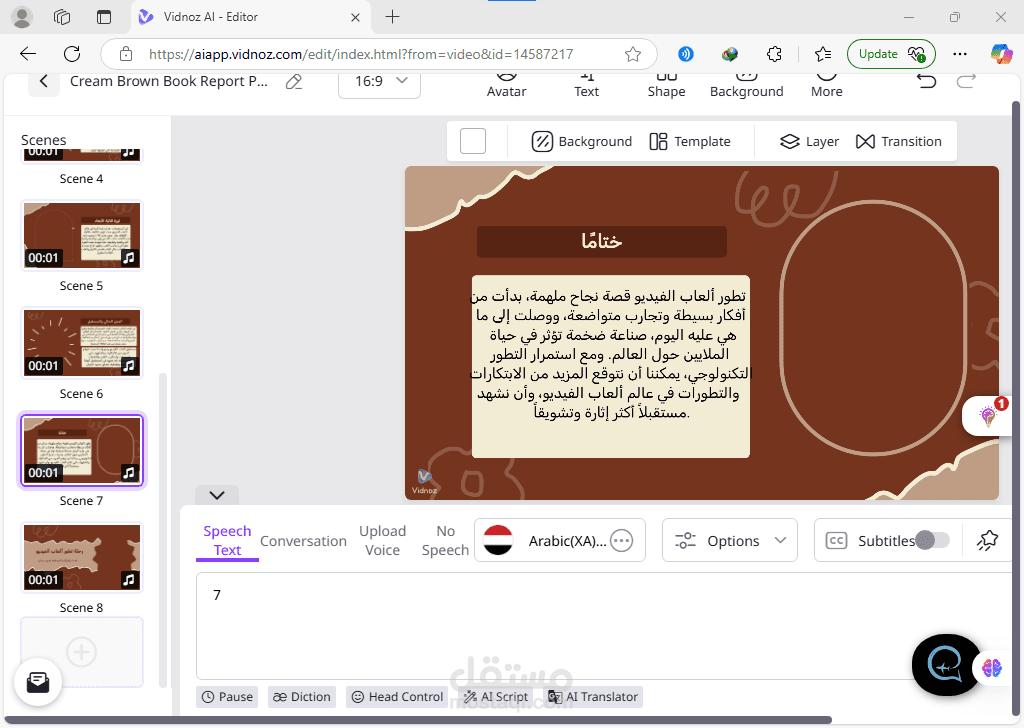Click the voice more-options ellipsis icon
The width and height of the screenshot is (1024, 728).
click(622, 541)
